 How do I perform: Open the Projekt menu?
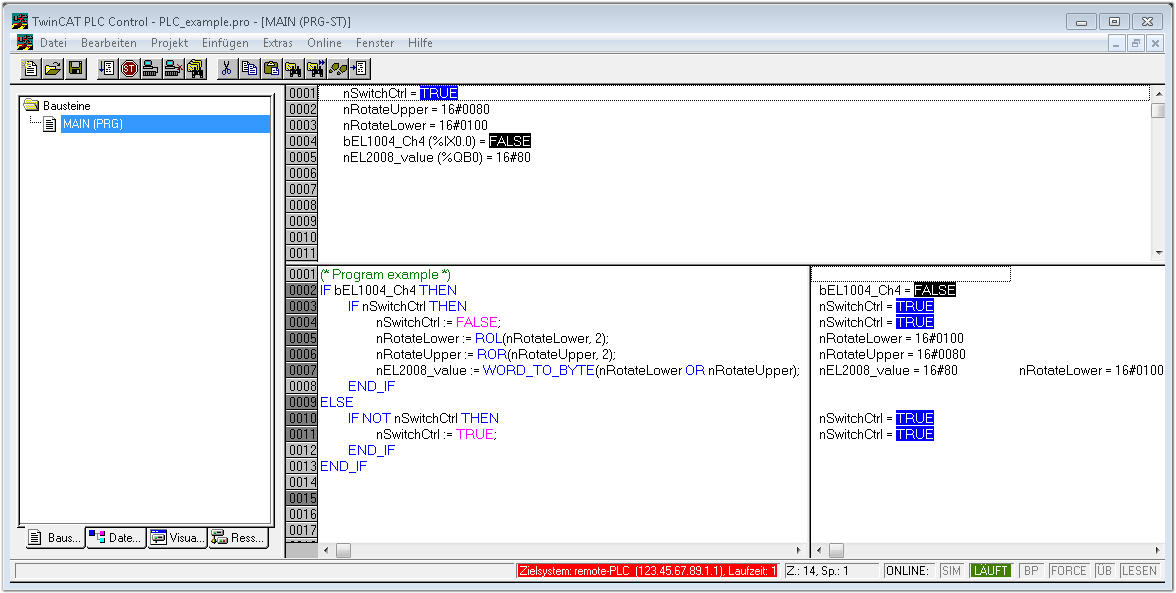(x=169, y=43)
